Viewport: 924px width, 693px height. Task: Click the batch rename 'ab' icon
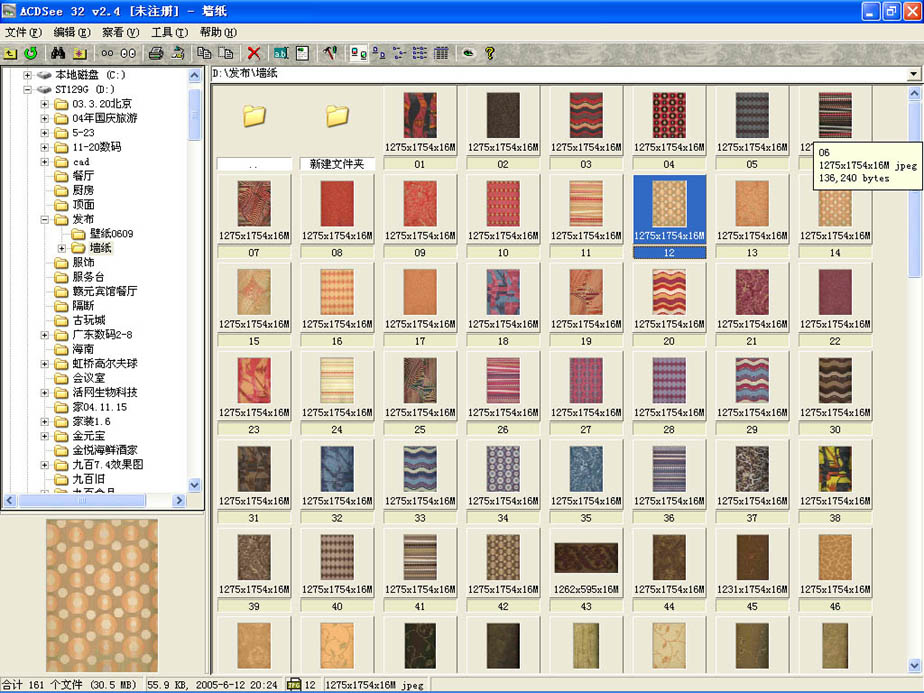281,53
